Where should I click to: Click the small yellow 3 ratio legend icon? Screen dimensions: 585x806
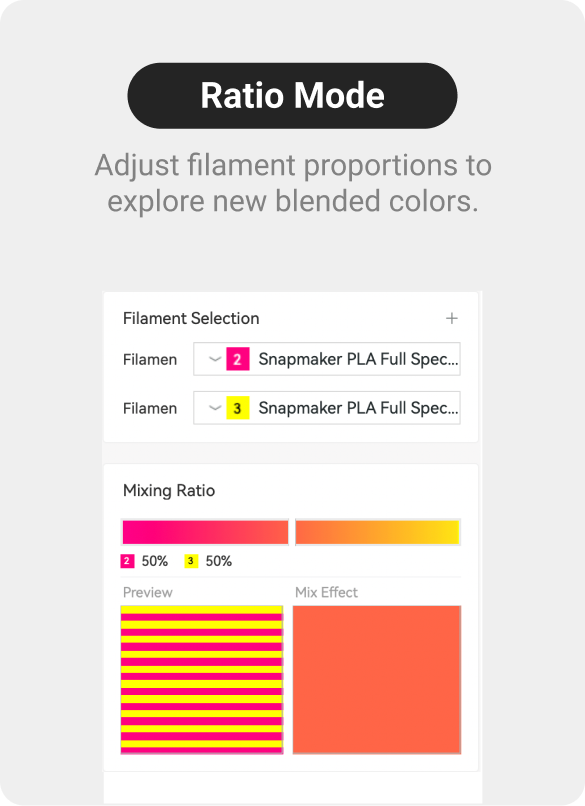pyautogui.click(x=191, y=561)
